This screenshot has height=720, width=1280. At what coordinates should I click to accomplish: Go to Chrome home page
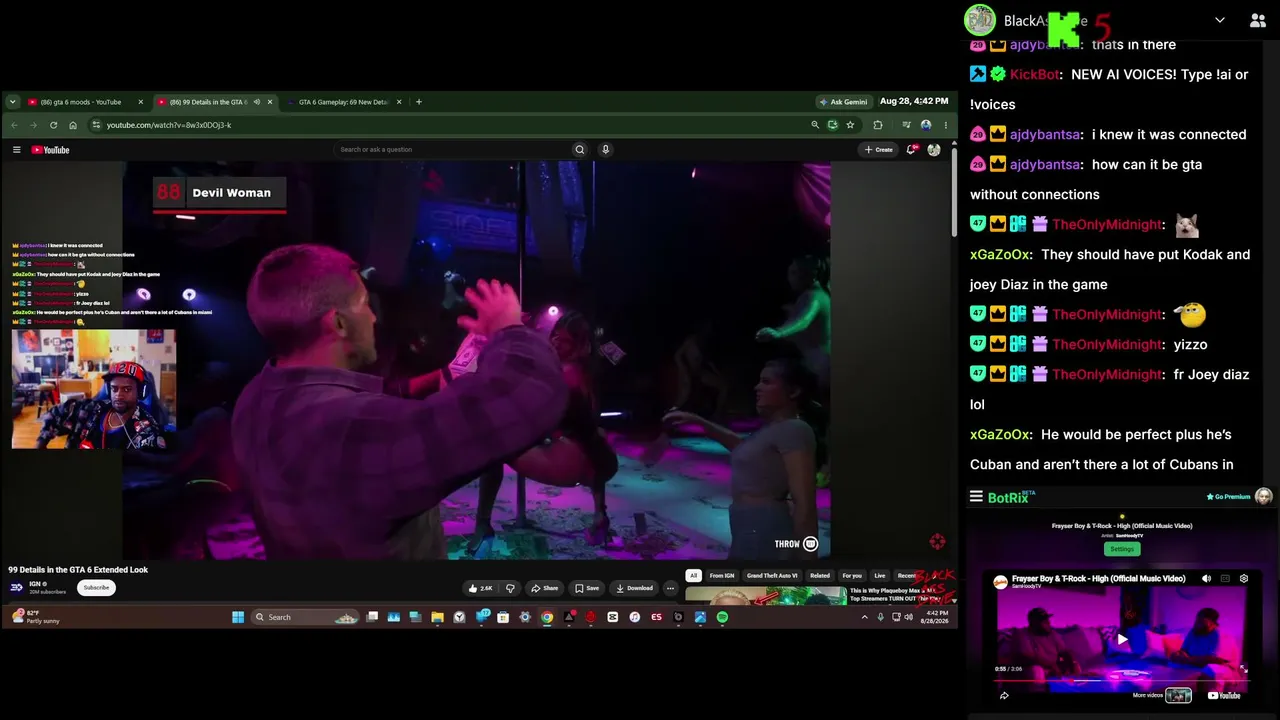coord(73,125)
